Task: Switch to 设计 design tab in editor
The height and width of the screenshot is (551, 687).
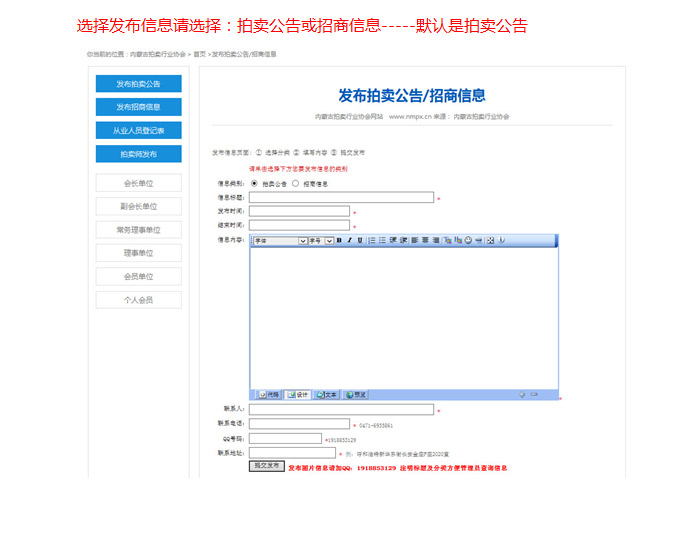Action: [298, 395]
